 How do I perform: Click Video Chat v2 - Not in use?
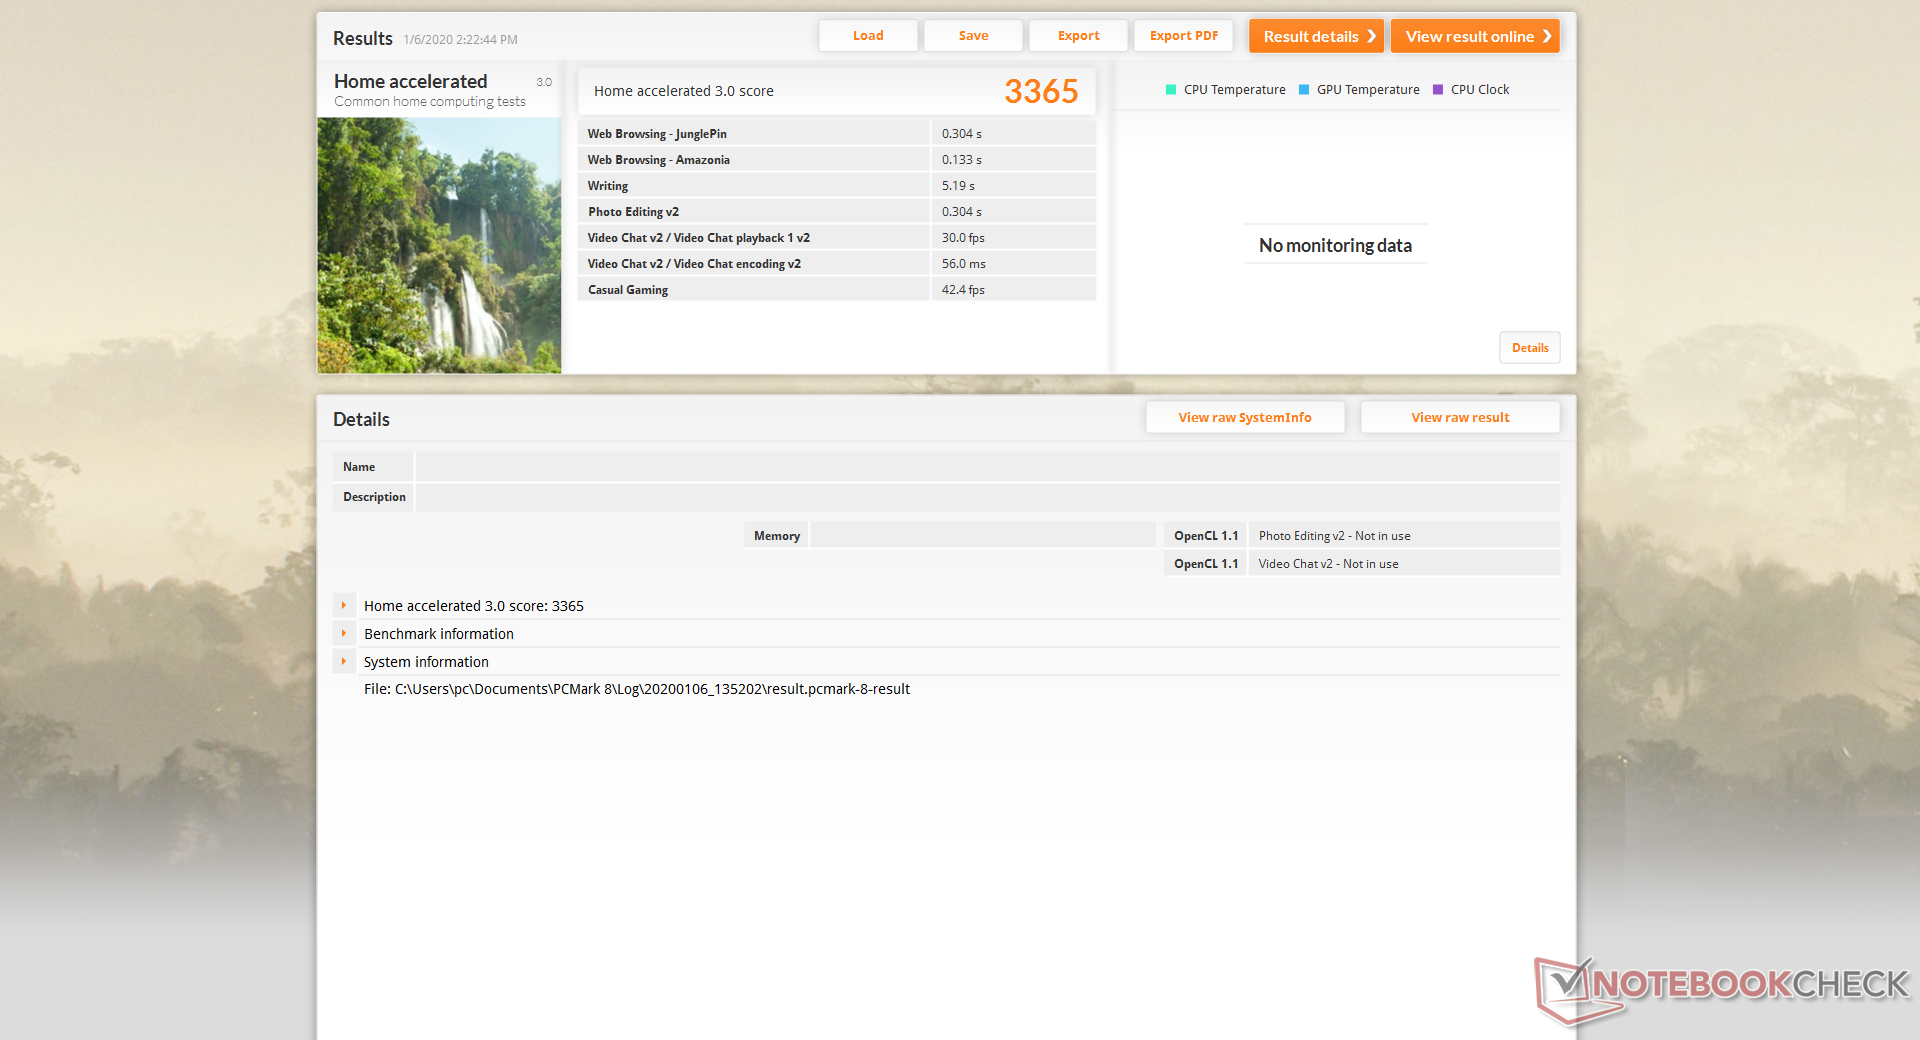[1328, 564]
